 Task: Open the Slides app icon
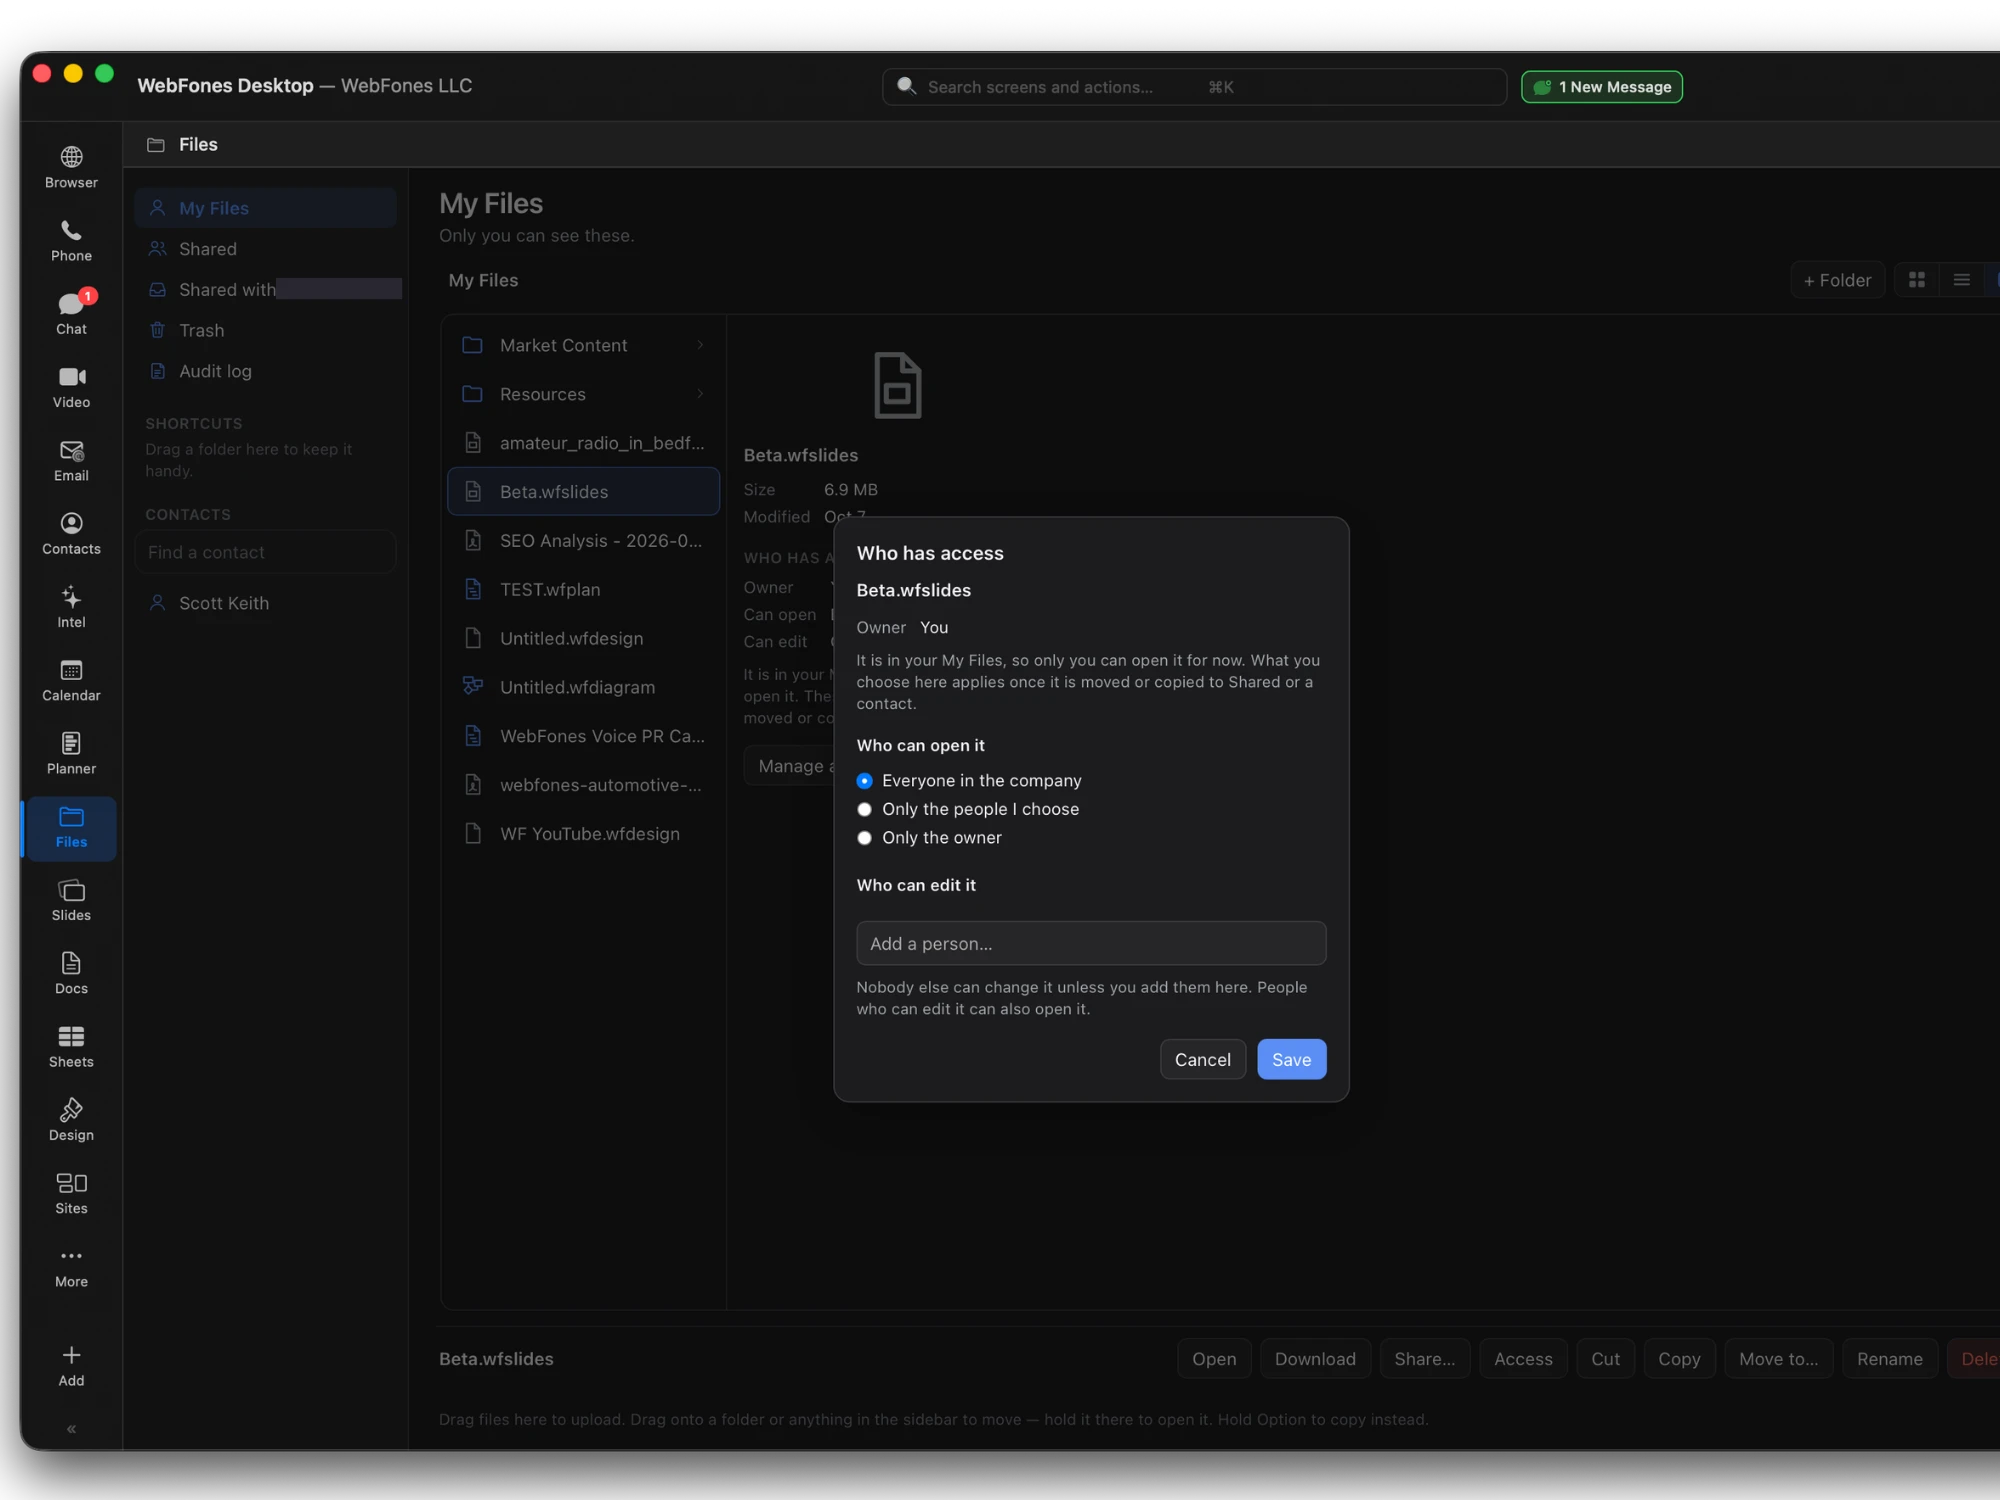pyautogui.click(x=71, y=900)
